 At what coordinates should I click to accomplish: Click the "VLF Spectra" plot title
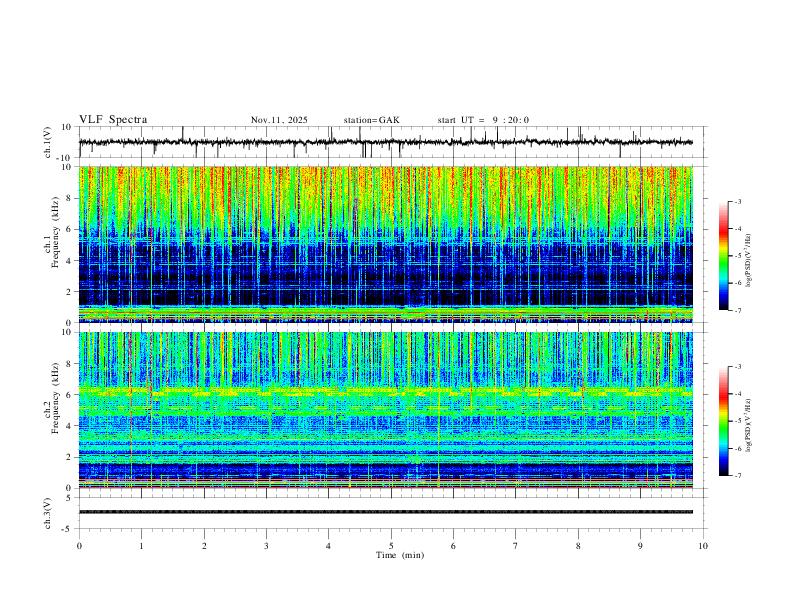point(113,120)
